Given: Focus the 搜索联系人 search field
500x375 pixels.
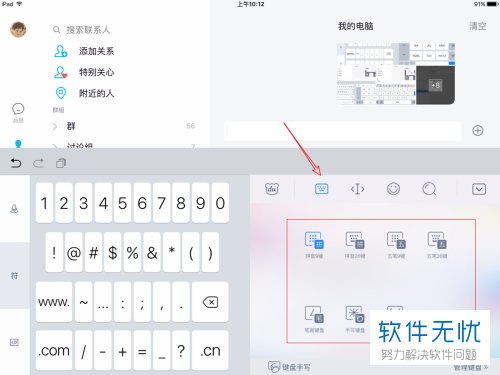Looking at the screenshot, I should point(88,30).
